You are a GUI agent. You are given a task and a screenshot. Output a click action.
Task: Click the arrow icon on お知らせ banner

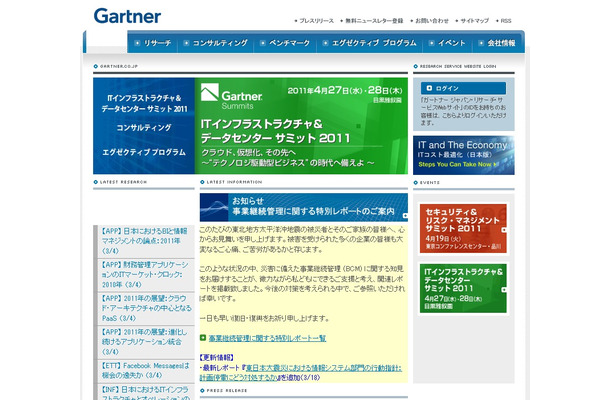pyautogui.click(x=405, y=215)
